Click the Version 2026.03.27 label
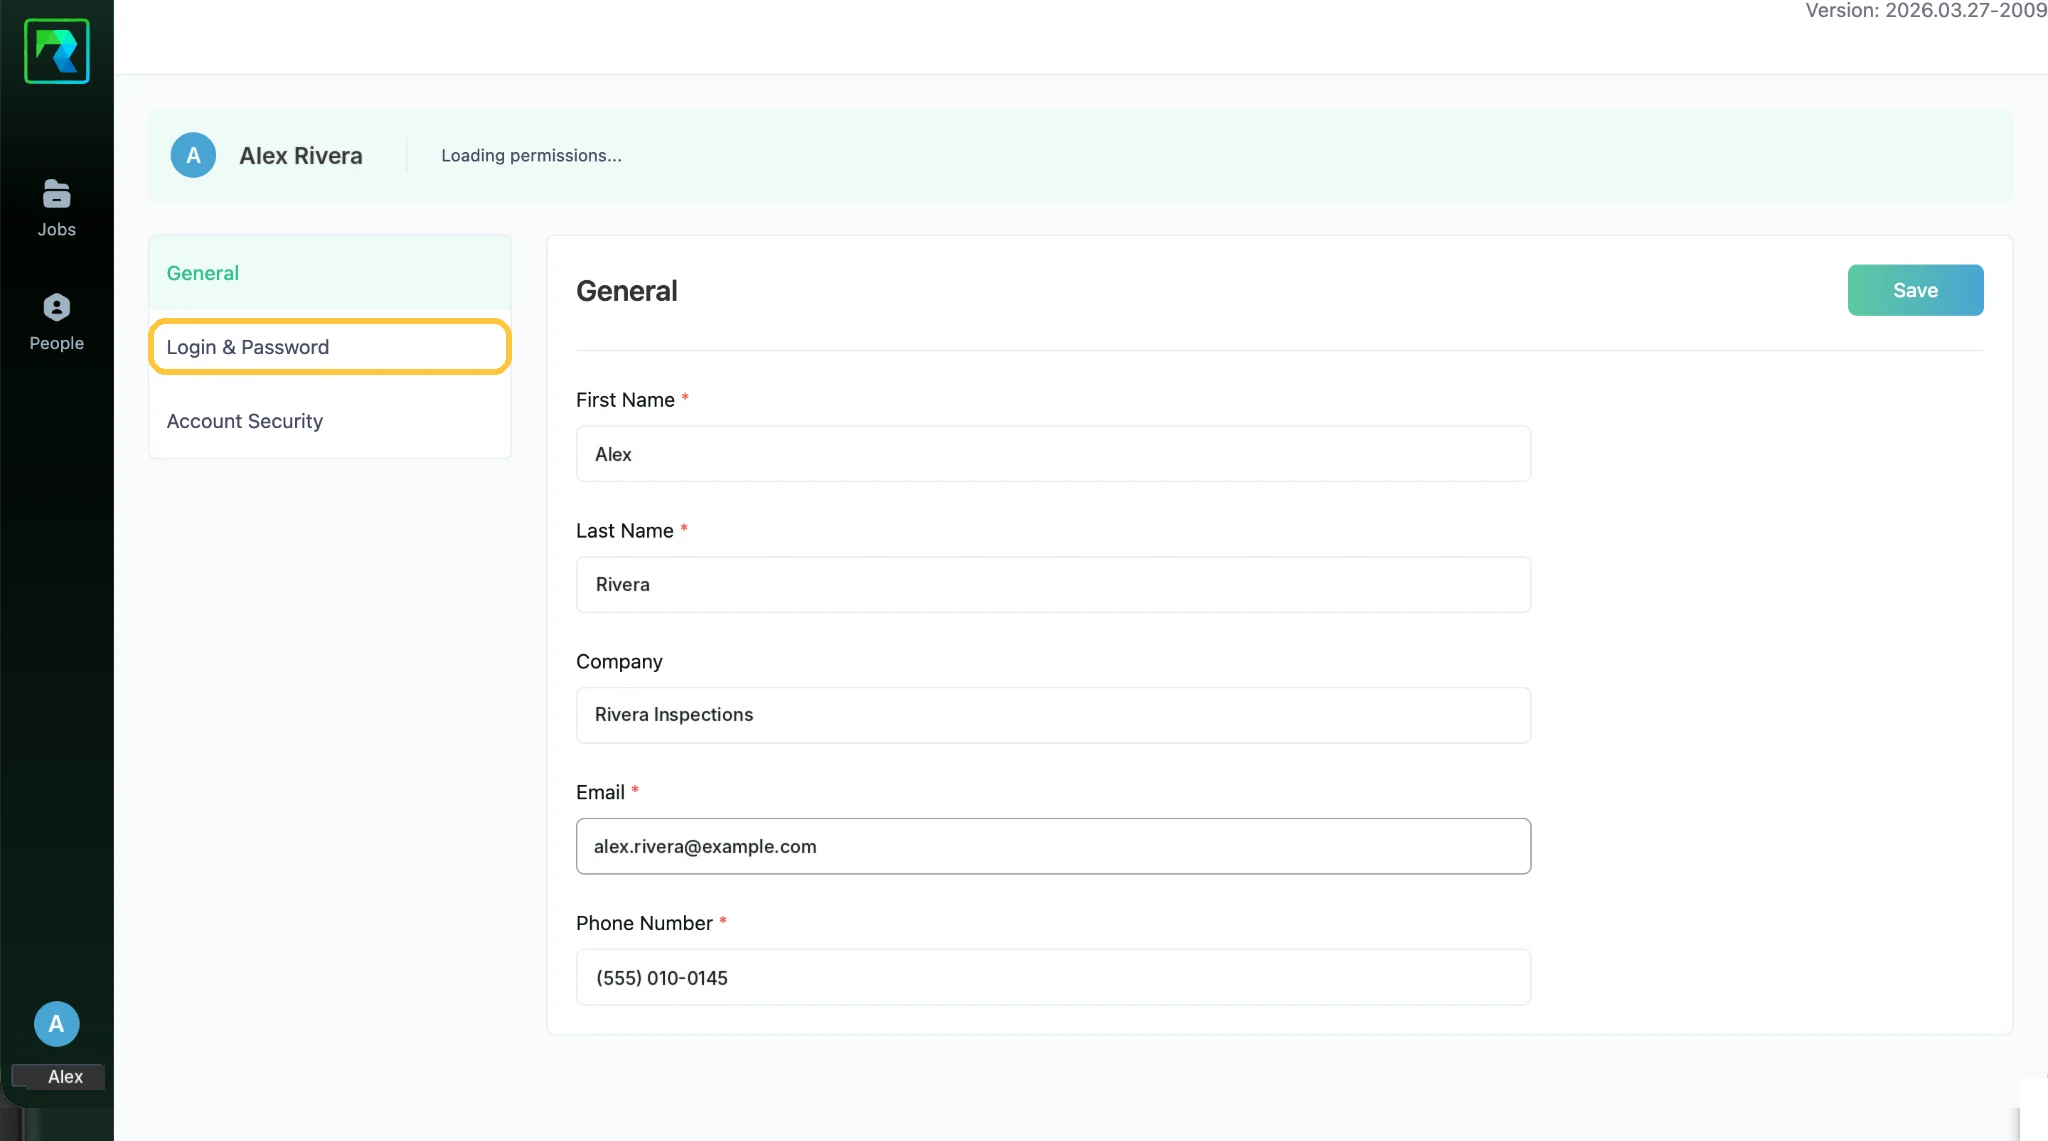Image resolution: width=2048 pixels, height=1141 pixels. click(1926, 11)
